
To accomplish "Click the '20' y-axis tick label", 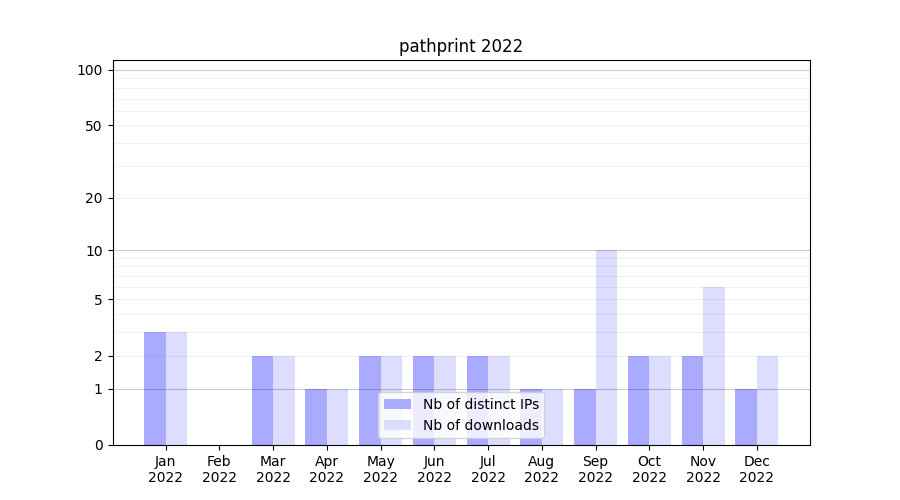I will (x=94, y=198).
